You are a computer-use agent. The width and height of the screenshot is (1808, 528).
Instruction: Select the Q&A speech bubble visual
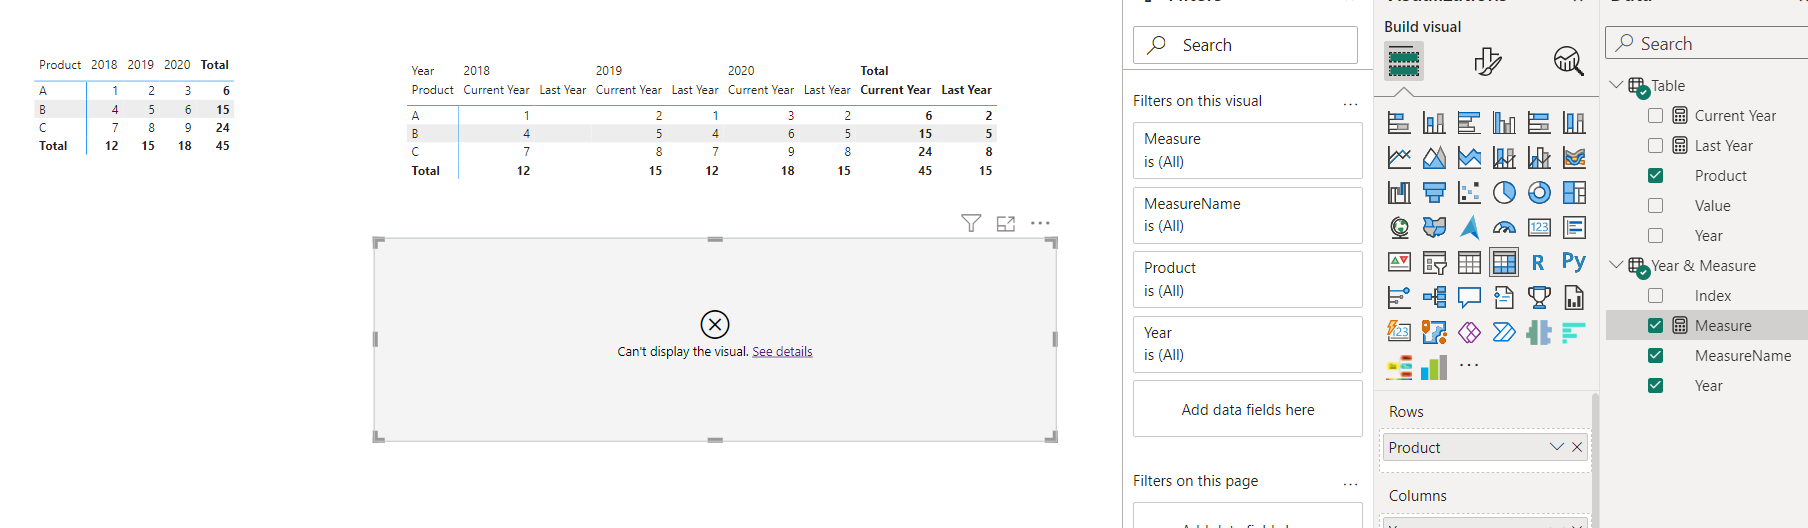[1469, 298]
